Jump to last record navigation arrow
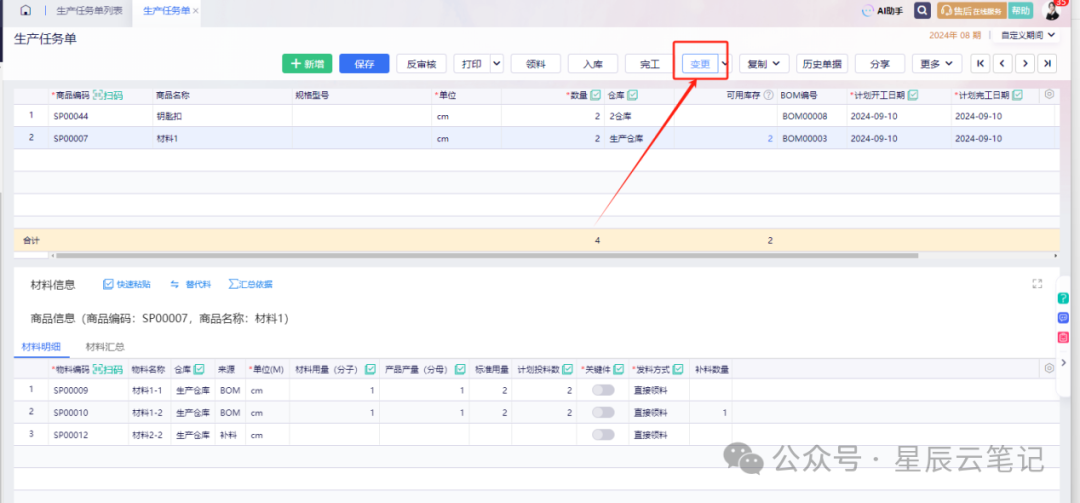This screenshot has width=1080, height=503. coord(1047,63)
